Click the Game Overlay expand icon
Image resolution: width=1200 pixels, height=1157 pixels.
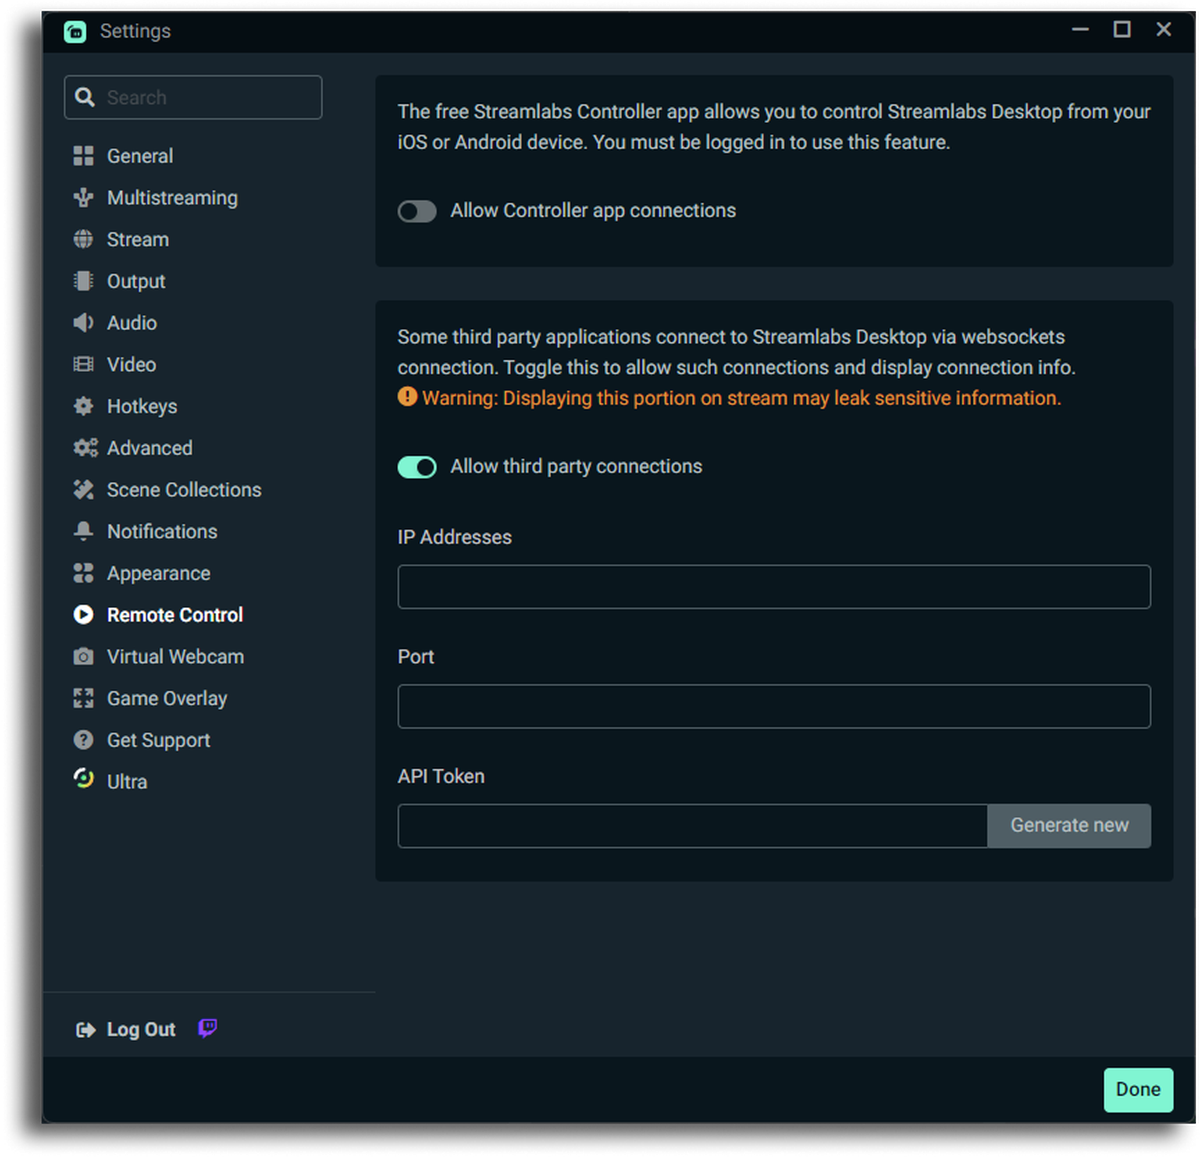pyautogui.click(x=83, y=698)
